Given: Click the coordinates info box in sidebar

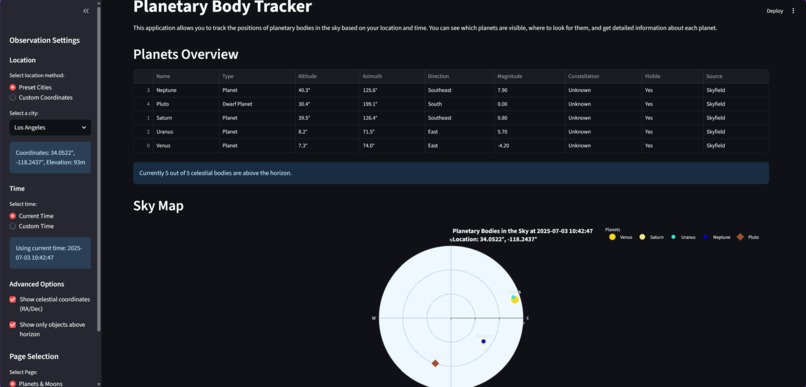Looking at the screenshot, I should coord(50,158).
